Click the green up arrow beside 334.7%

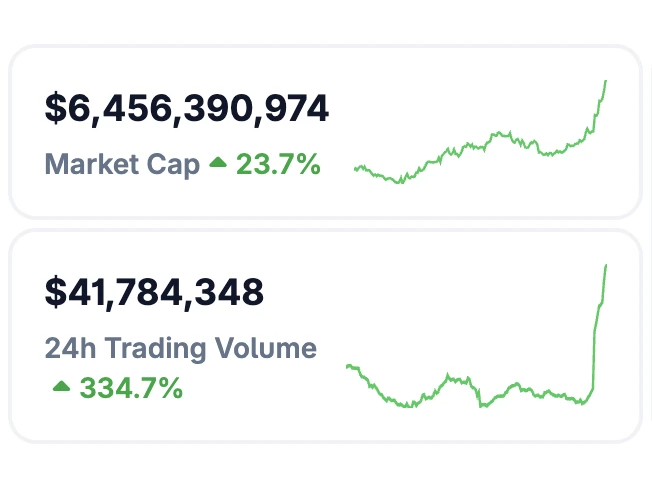click(61, 386)
